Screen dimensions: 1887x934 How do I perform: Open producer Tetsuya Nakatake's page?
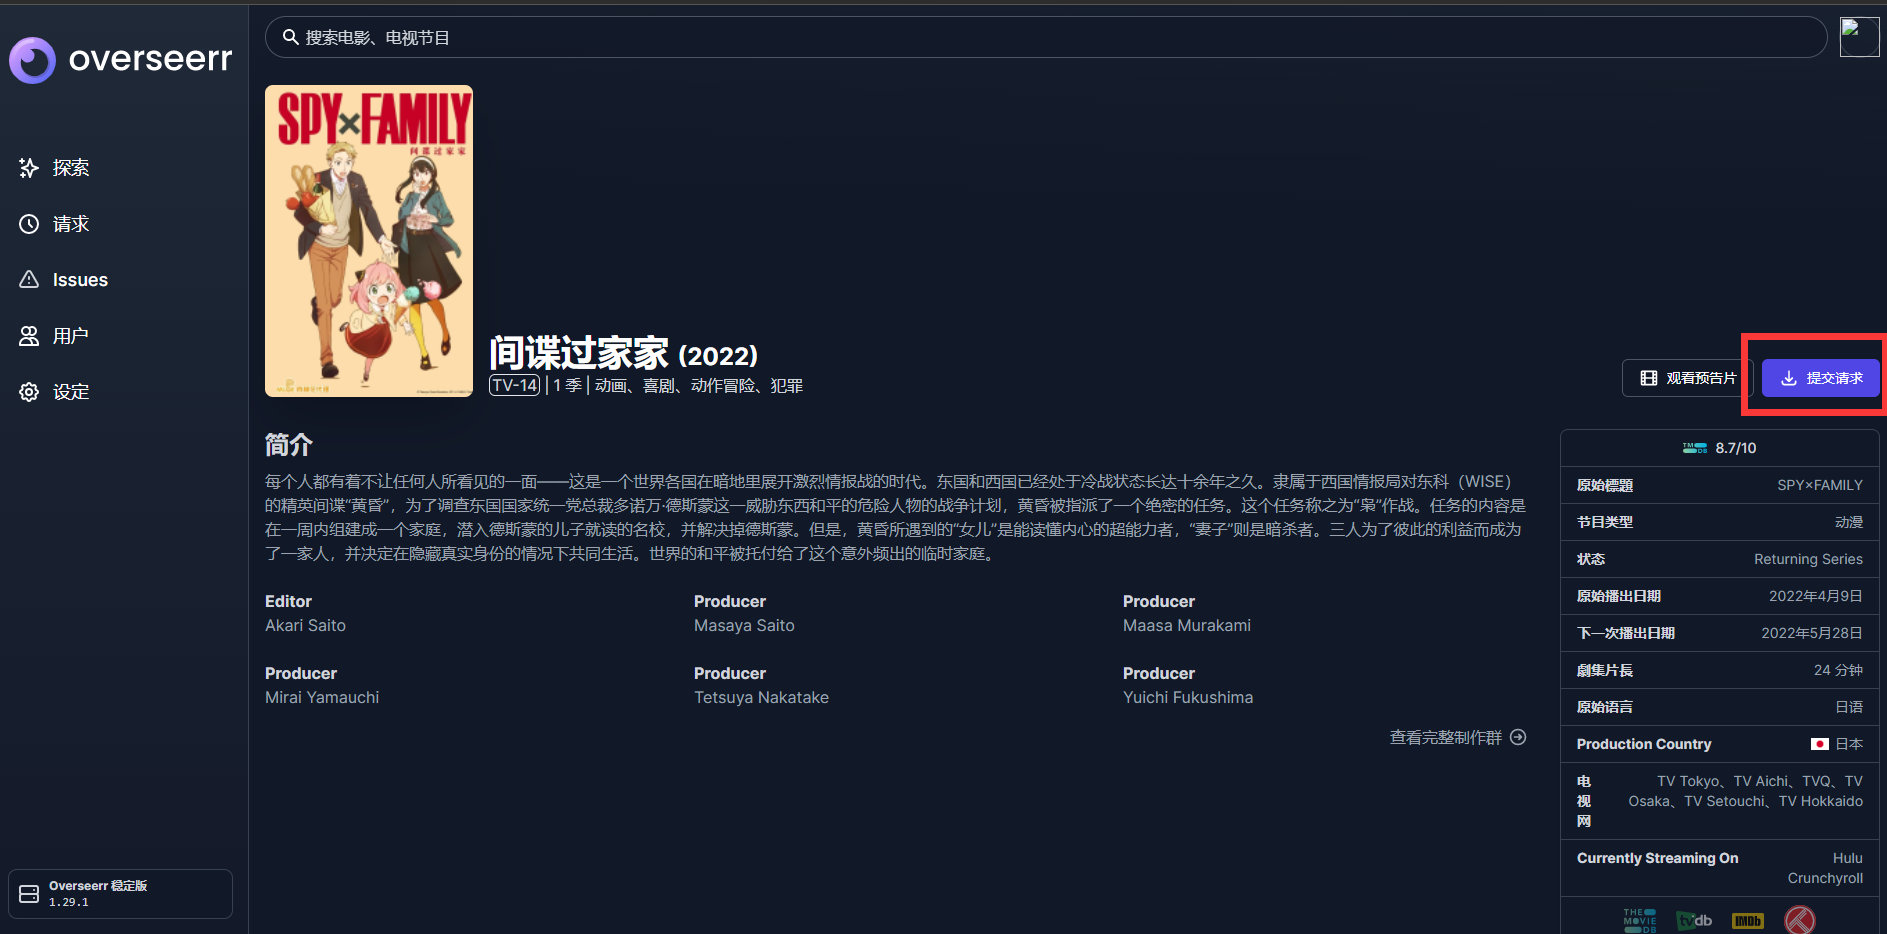761,697
